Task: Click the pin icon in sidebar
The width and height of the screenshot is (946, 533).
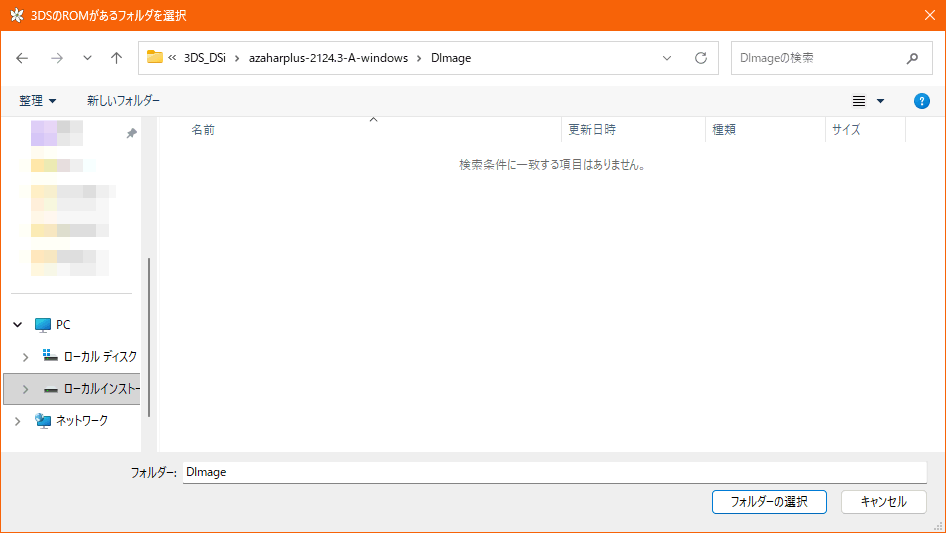Action: (x=131, y=133)
